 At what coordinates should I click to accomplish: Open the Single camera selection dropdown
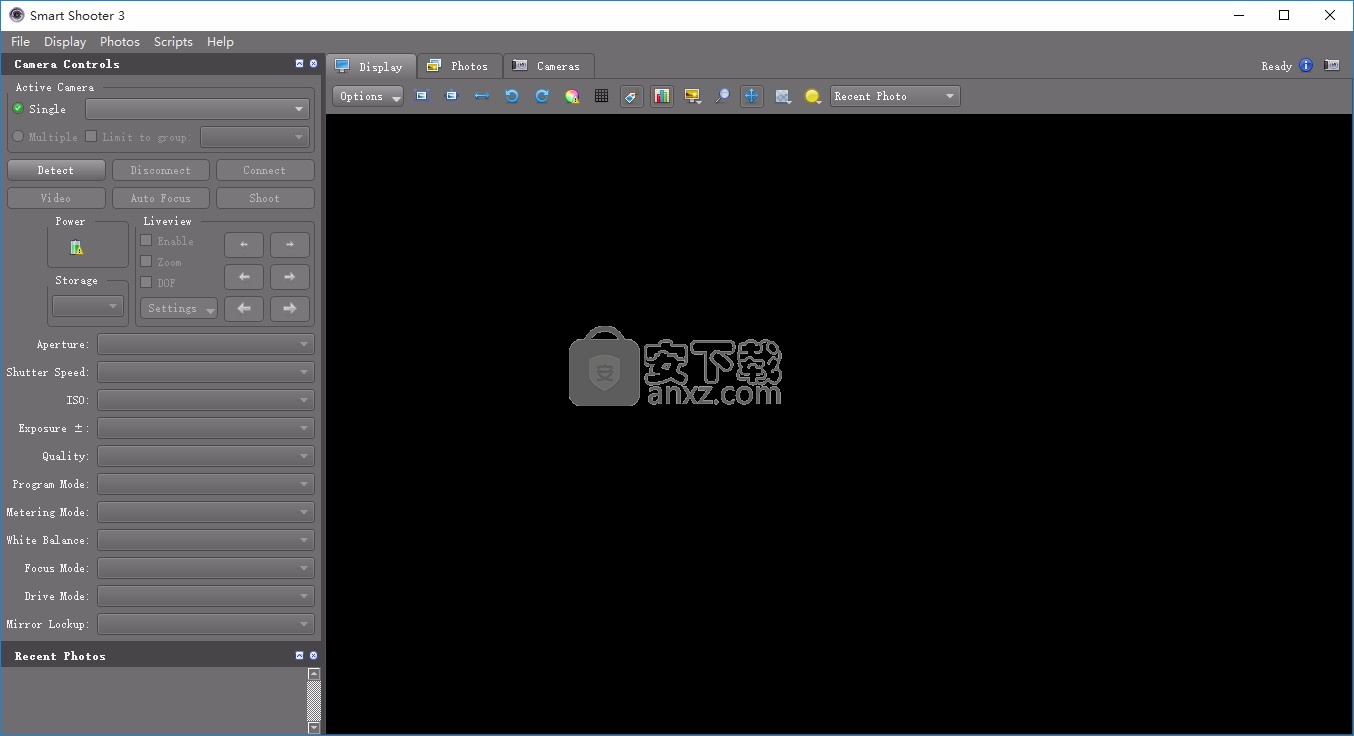pyautogui.click(x=197, y=109)
